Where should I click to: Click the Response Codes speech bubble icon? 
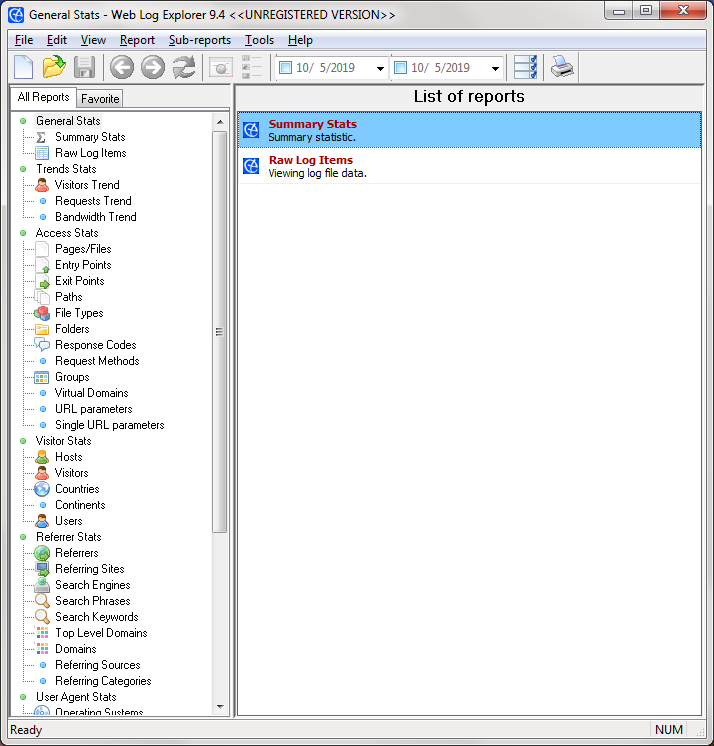[x=42, y=345]
